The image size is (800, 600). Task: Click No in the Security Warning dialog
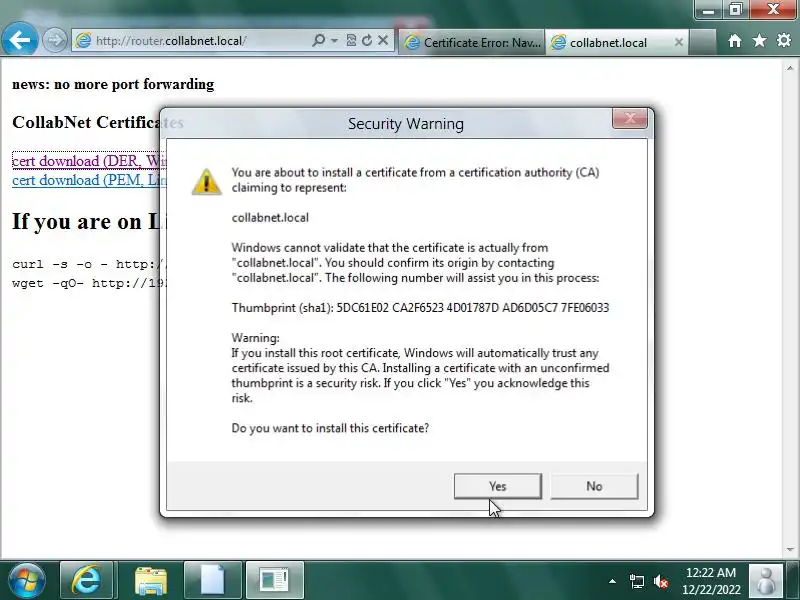click(594, 486)
